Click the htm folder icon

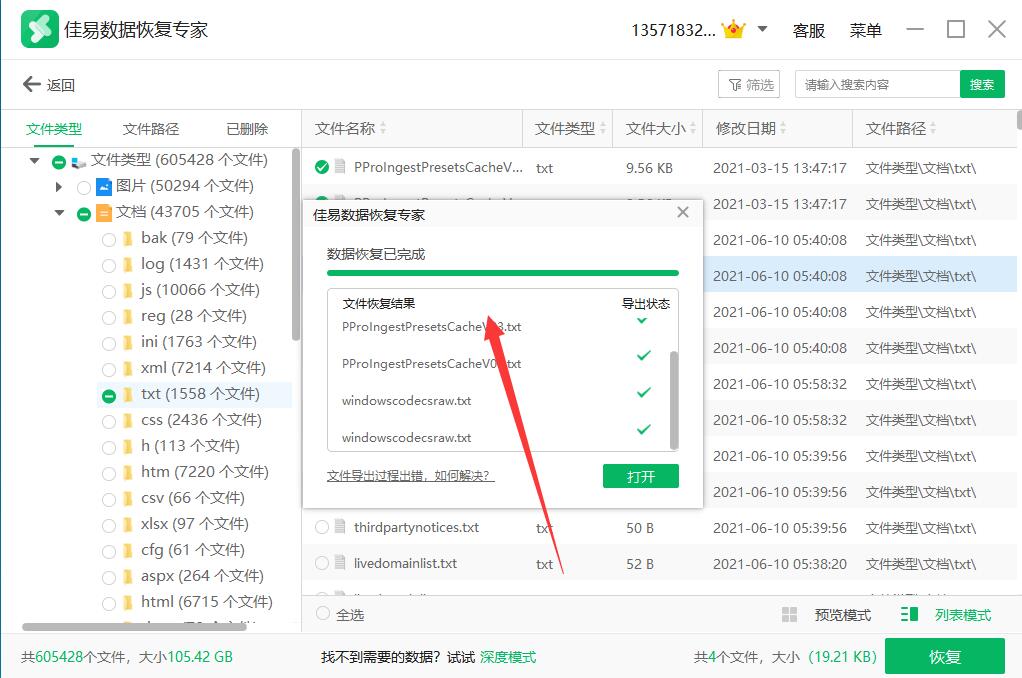128,473
